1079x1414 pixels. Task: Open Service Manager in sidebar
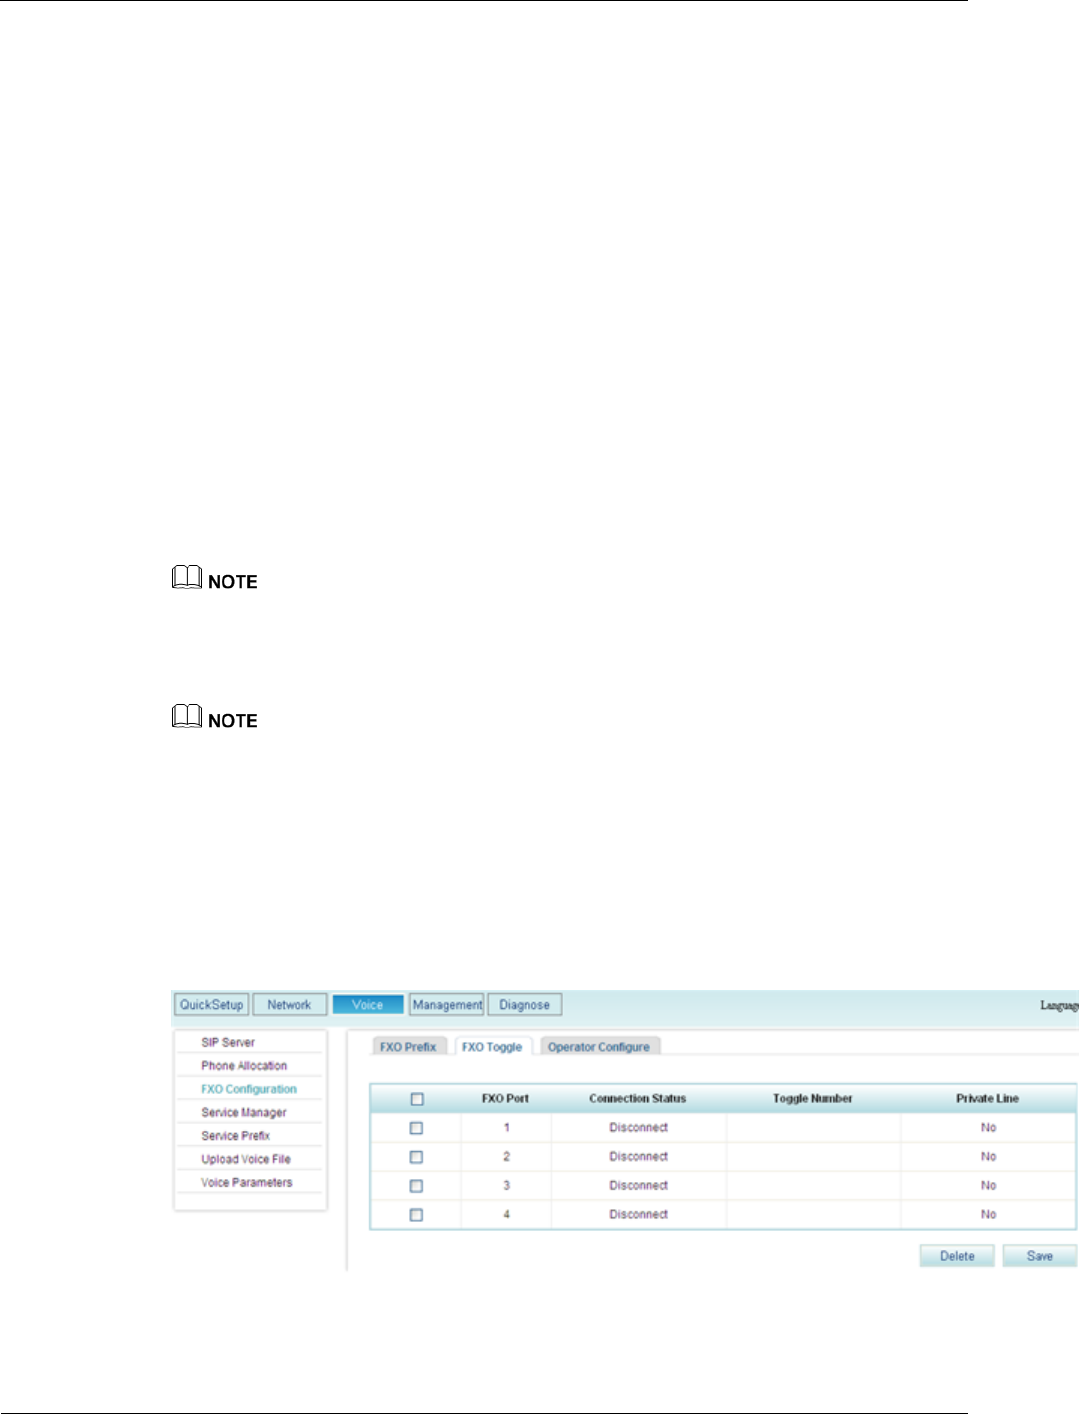tap(244, 1112)
